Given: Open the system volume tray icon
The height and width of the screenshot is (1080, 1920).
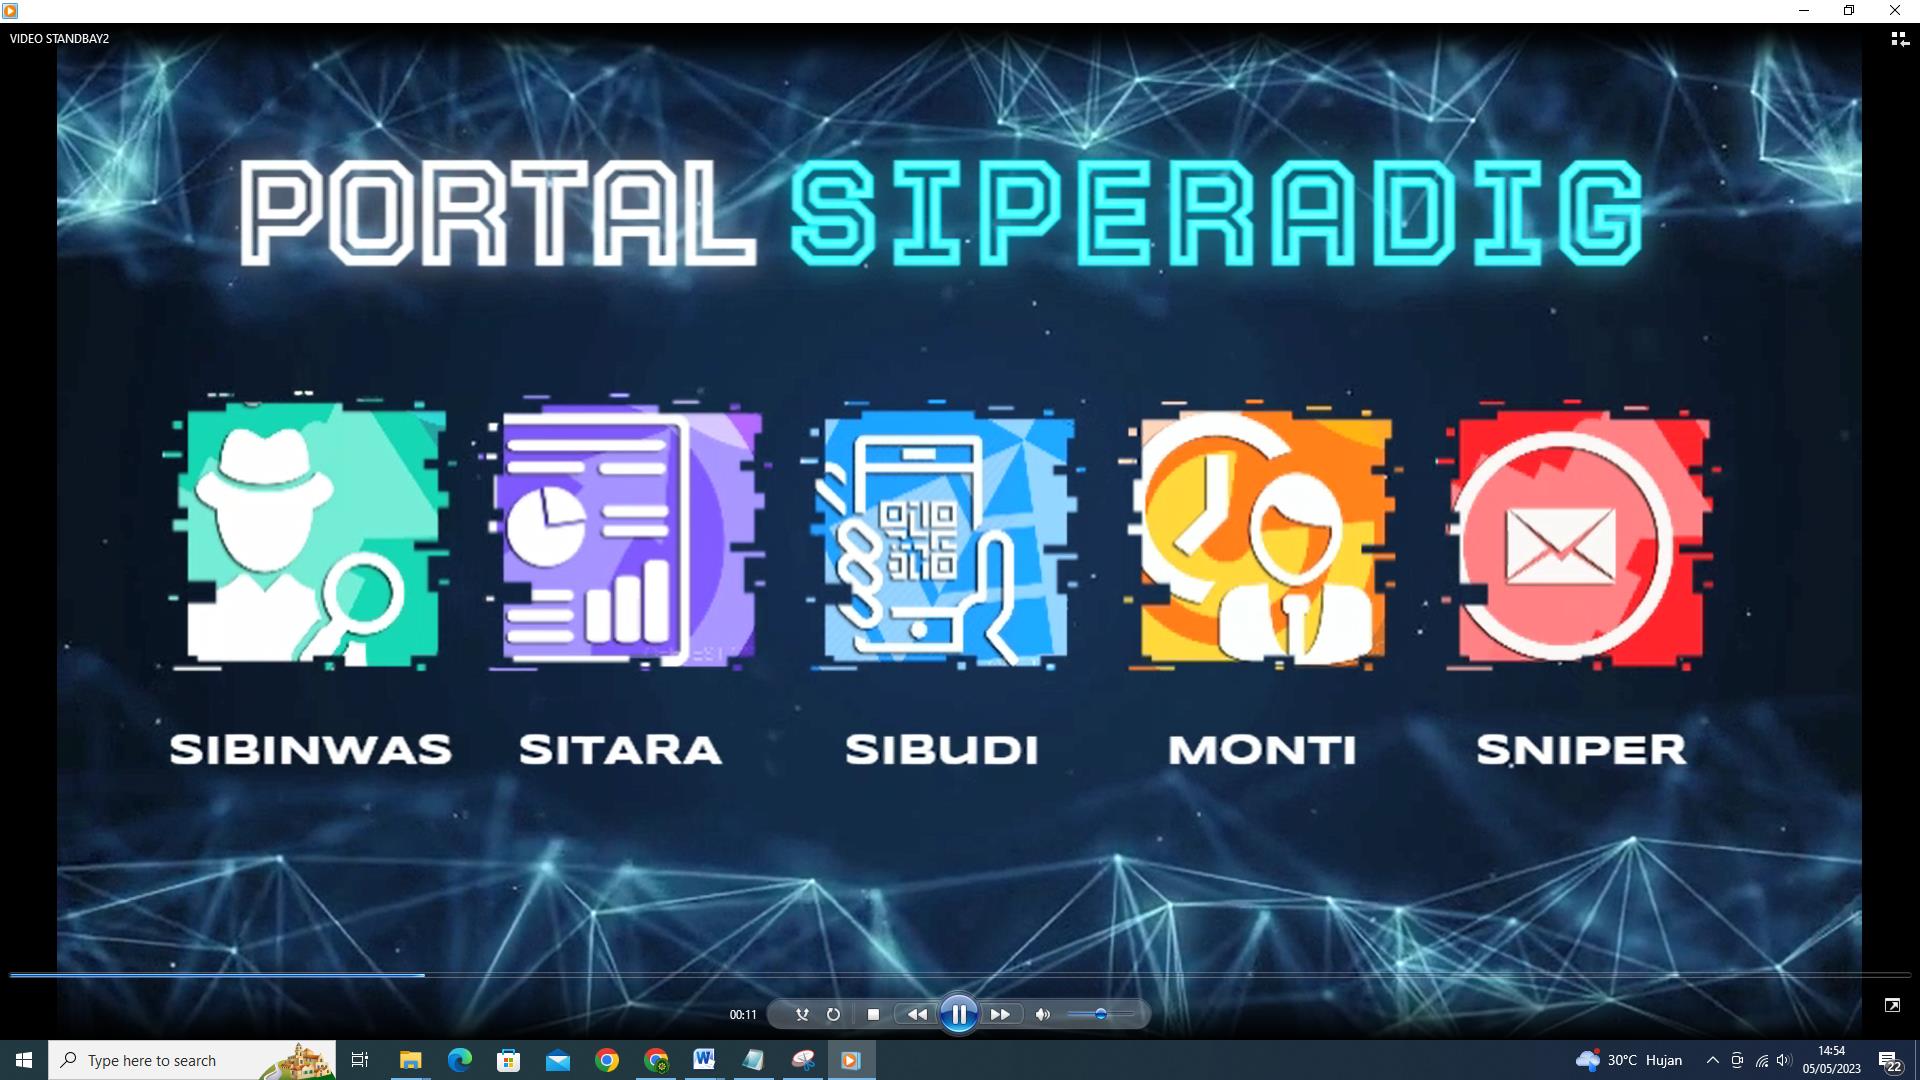Looking at the screenshot, I should (1785, 1060).
